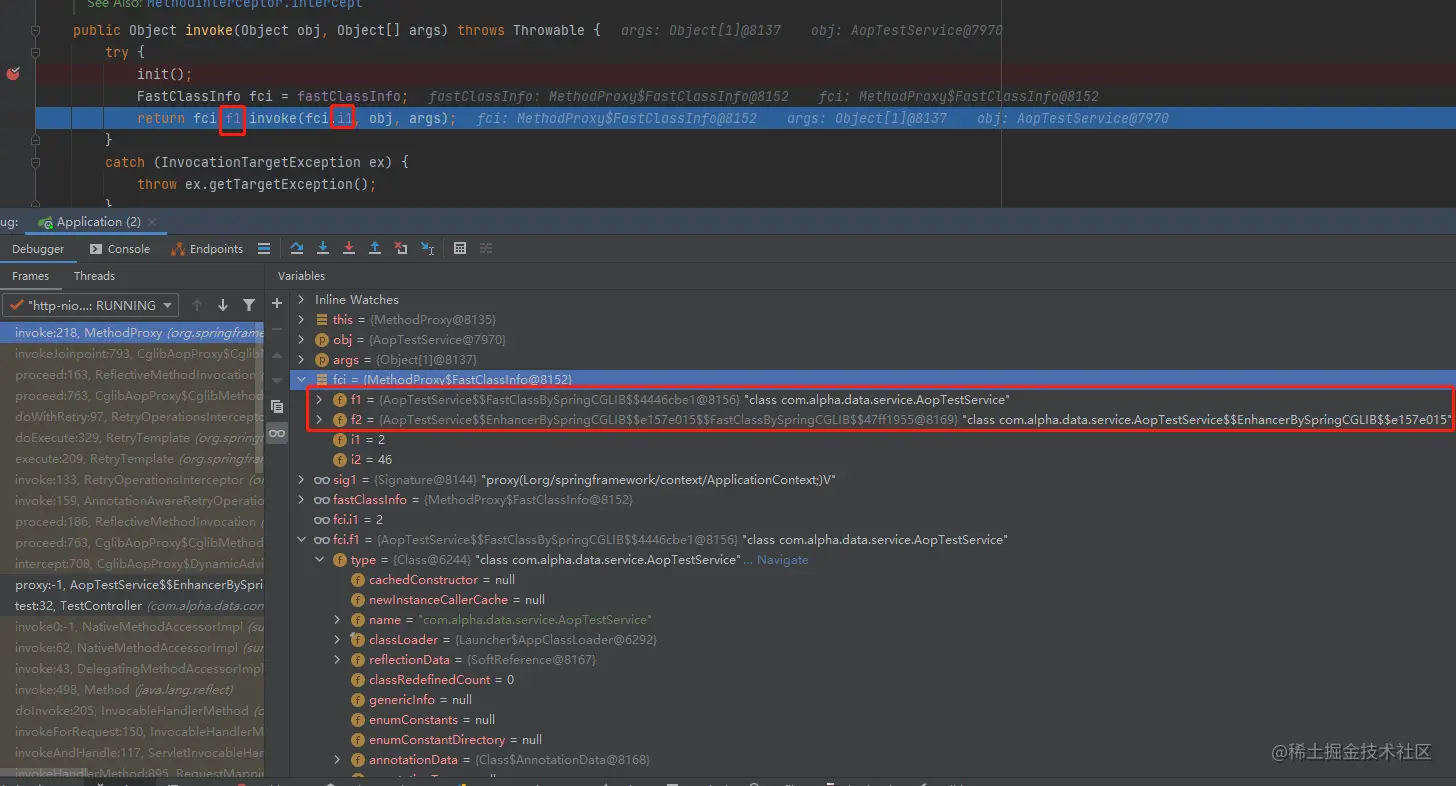Expand the f2 field node
The height and width of the screenshot is (786, 1456).
coord(320,420)
